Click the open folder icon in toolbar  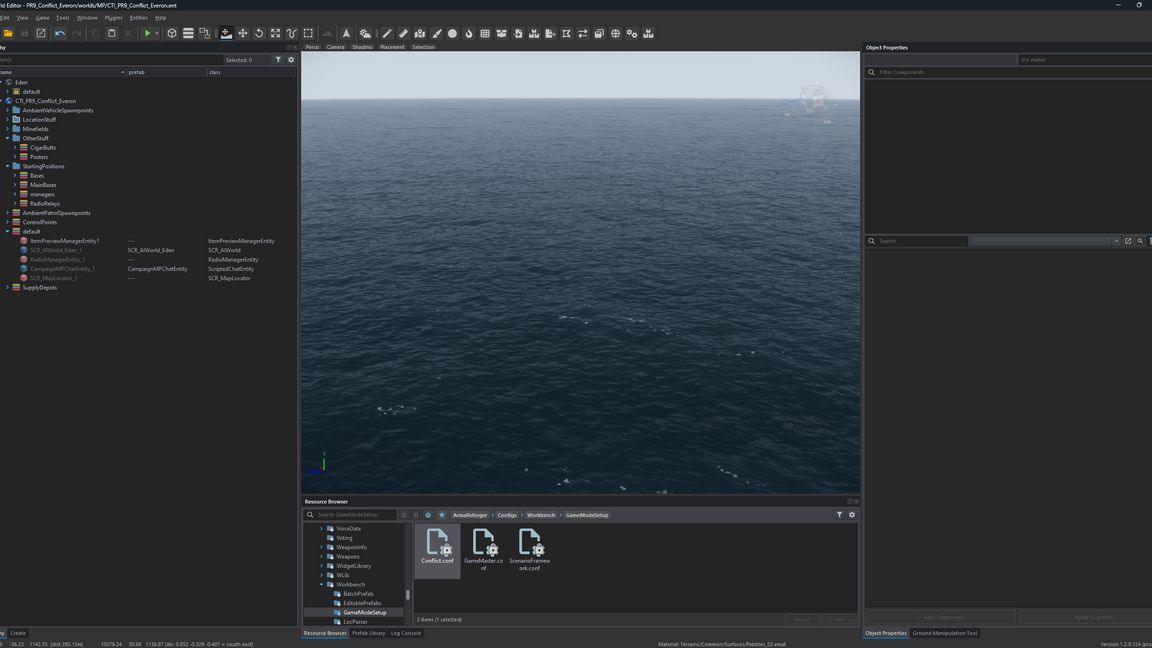8,33
